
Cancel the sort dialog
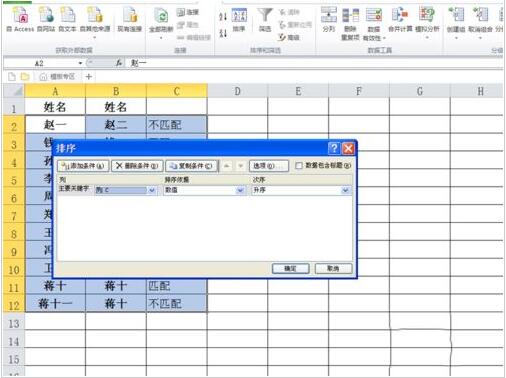[333, 268]
